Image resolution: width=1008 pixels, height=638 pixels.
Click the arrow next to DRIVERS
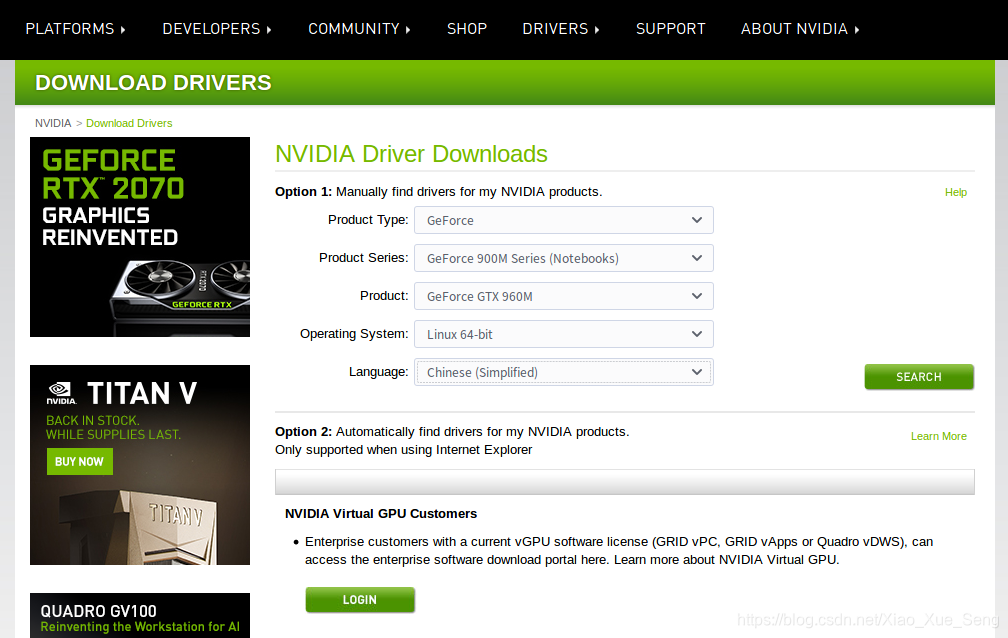pos(597,30)
